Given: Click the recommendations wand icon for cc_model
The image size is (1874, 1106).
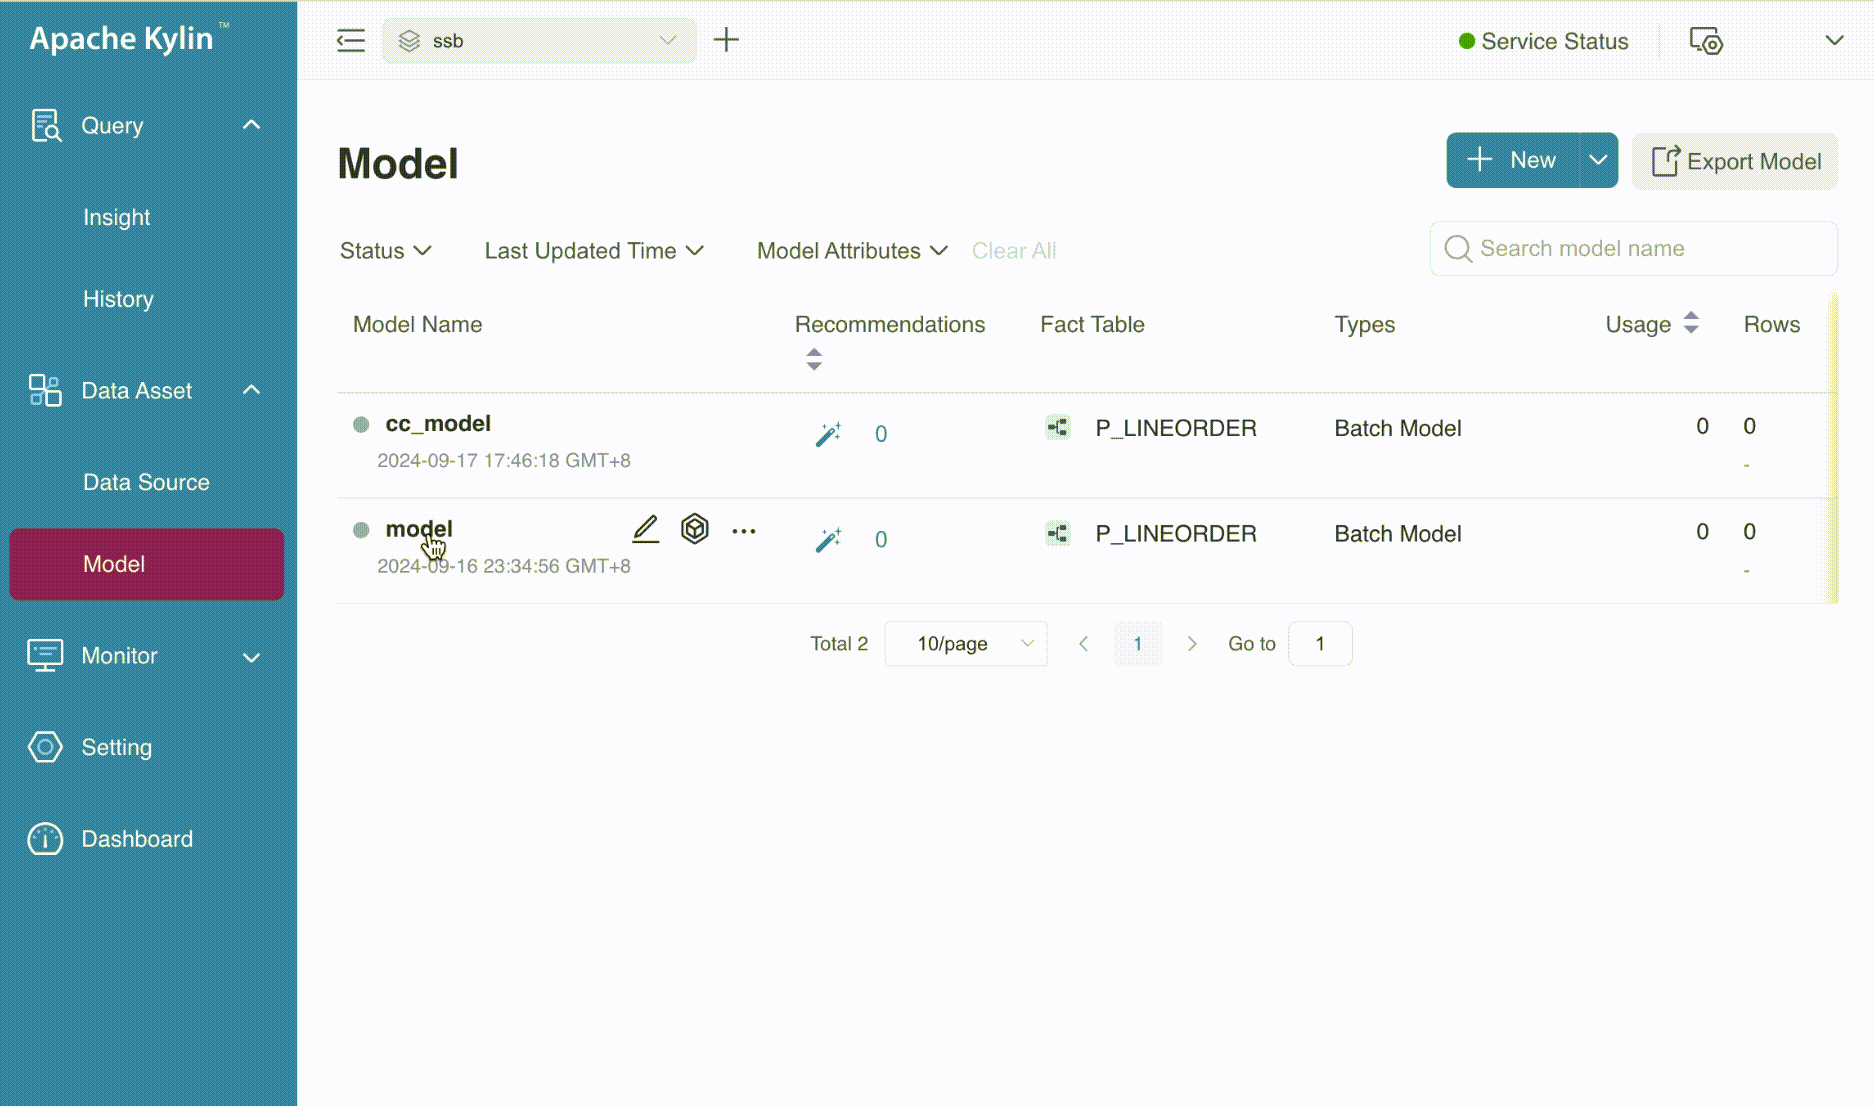Looking at the screenshot, I should click(x=828, y=434).
